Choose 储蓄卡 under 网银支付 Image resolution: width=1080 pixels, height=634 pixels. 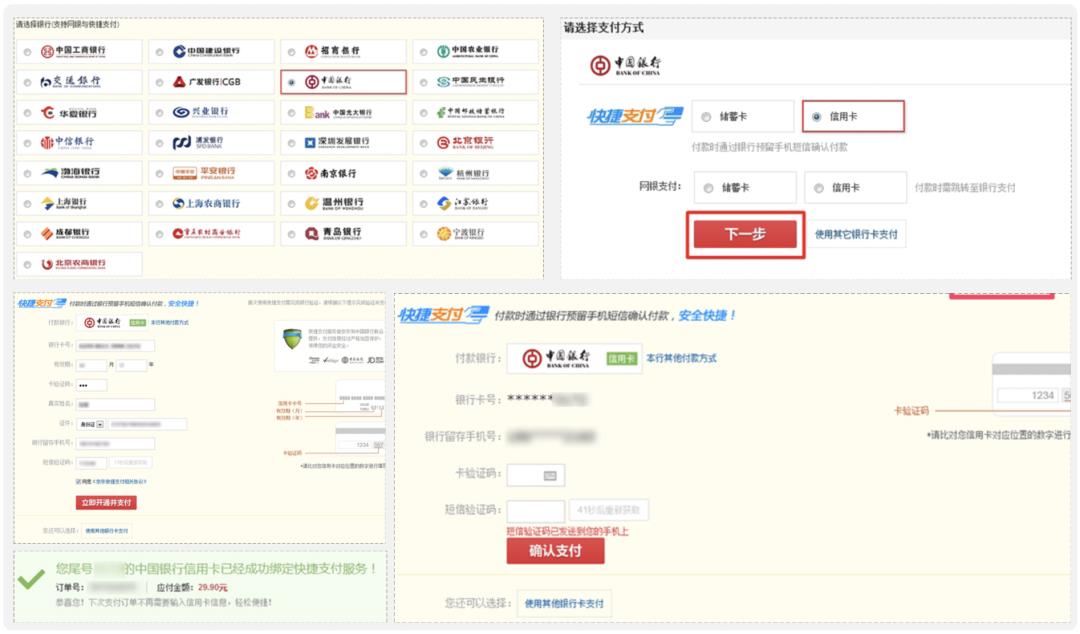click(x=708, y=188)
